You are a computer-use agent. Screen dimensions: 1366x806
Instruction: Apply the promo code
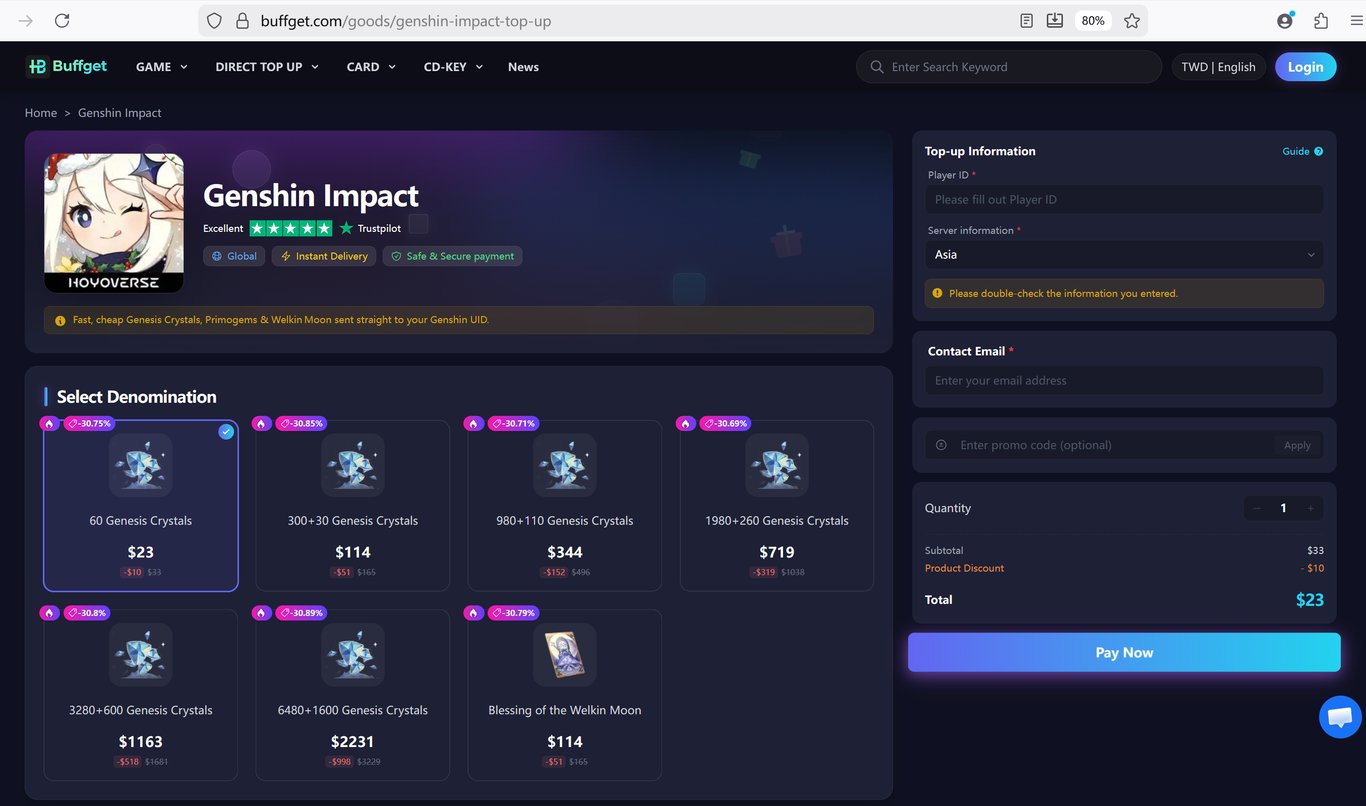(1297, 445)
